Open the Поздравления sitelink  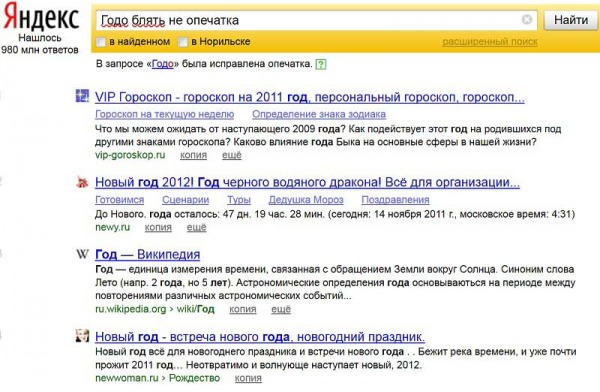tap(395, 200)
